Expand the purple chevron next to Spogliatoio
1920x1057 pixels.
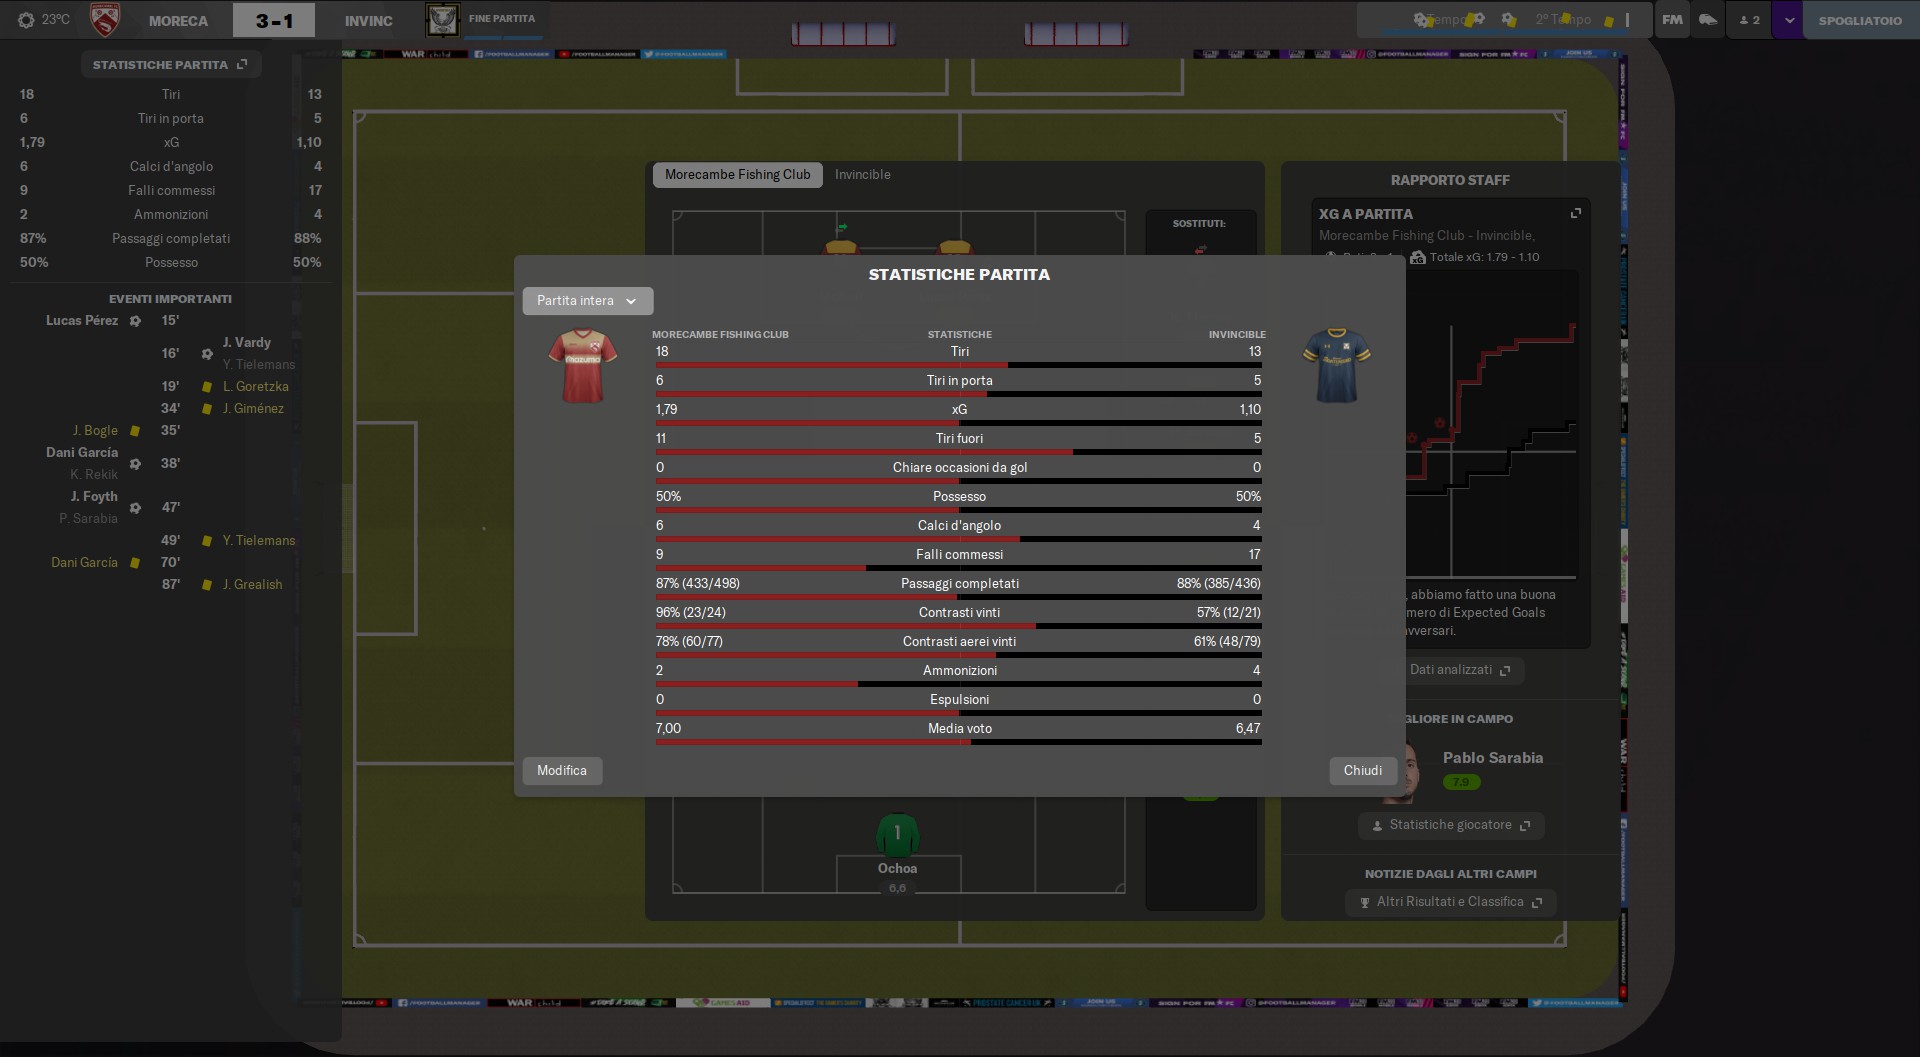[x=1788, y=20]
